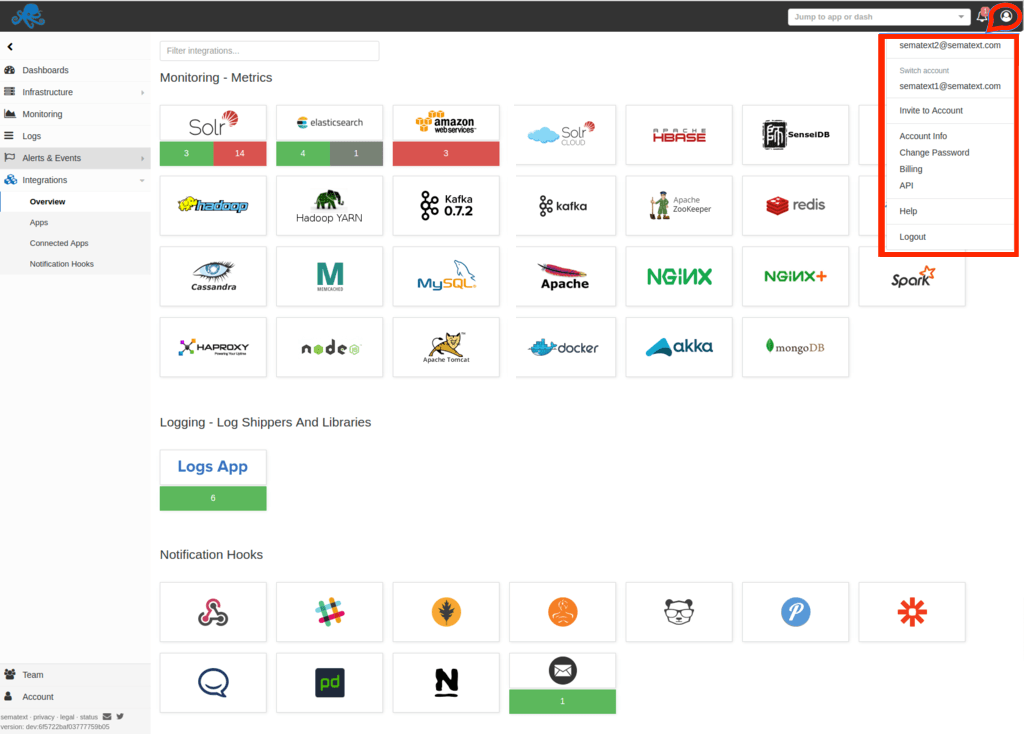Select the blue P Pushover hook

(795, 612)
